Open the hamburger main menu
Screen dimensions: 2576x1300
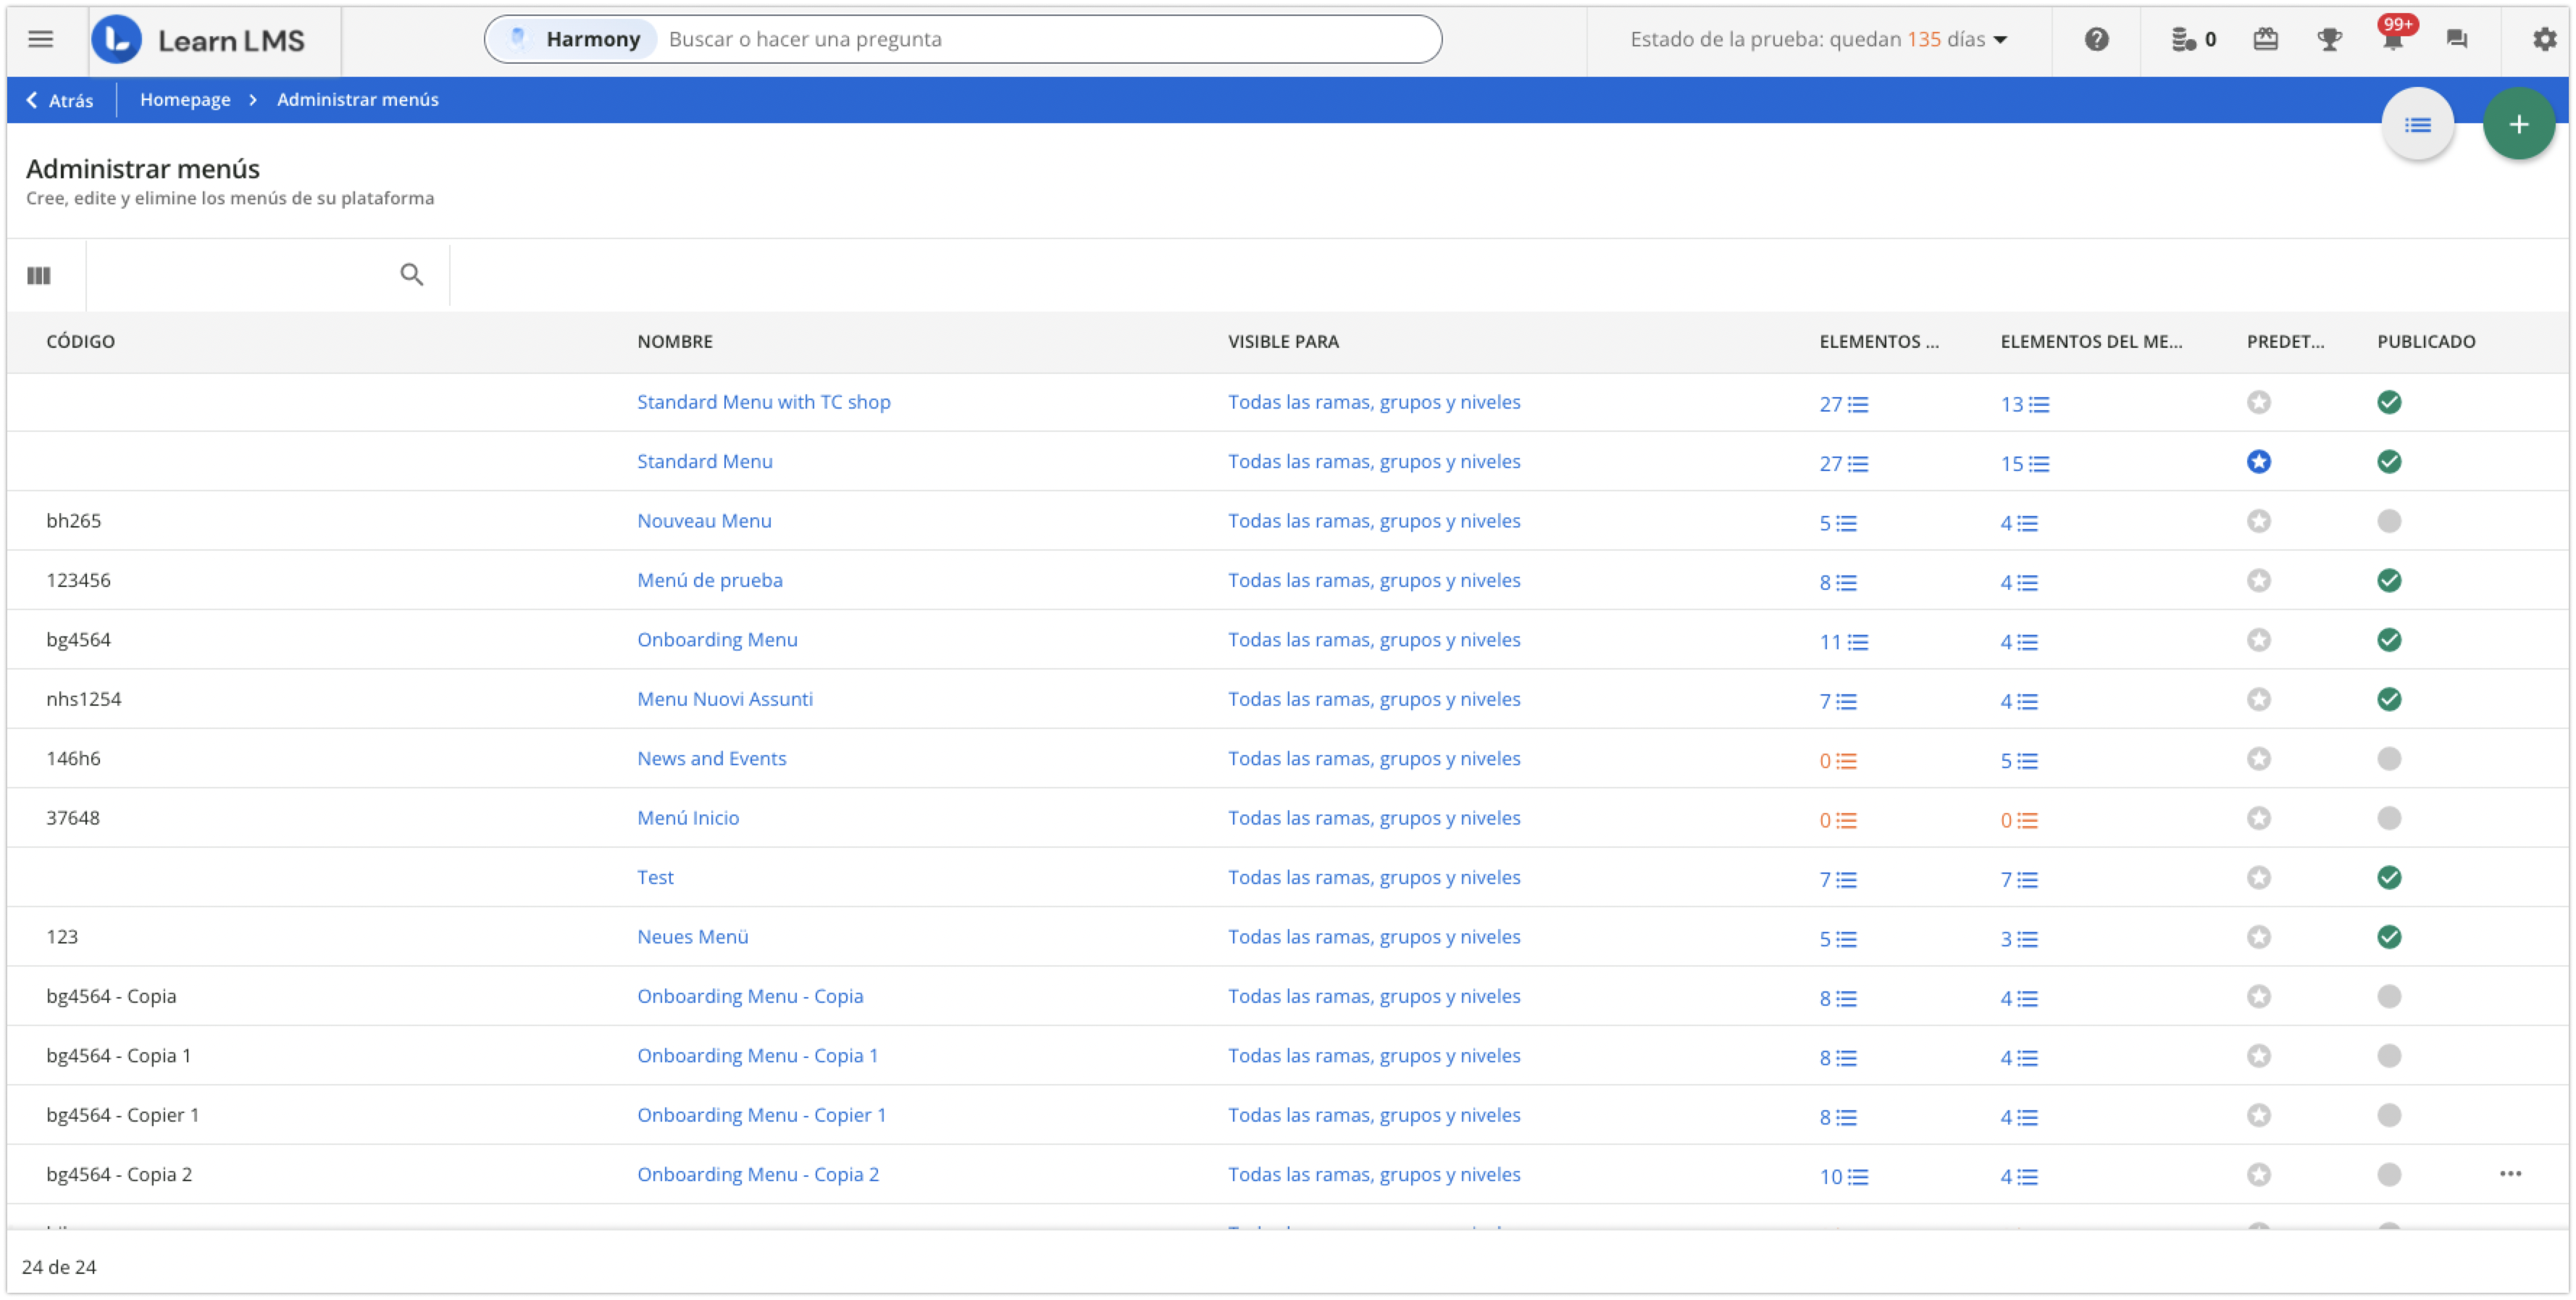point(40,39)
